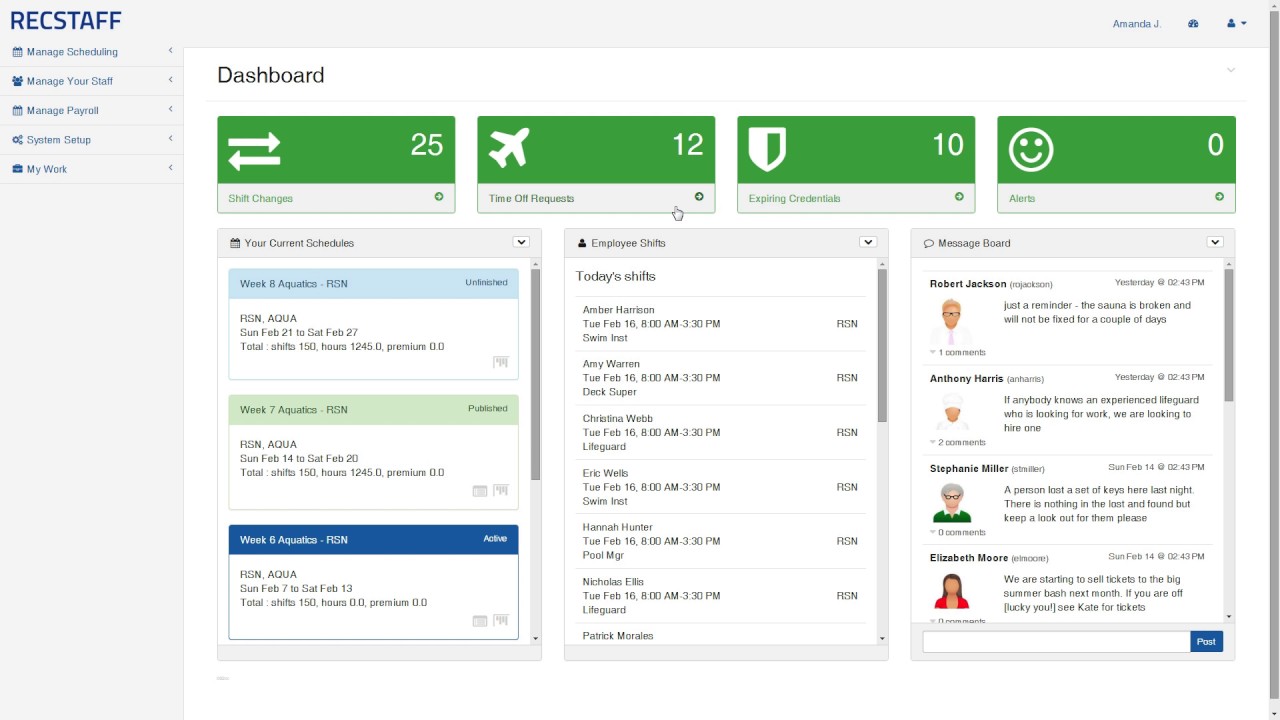Click the chevron next to Manage Payroll
This screenshot has width=1280, height=720.
click(x=170, y=109)
